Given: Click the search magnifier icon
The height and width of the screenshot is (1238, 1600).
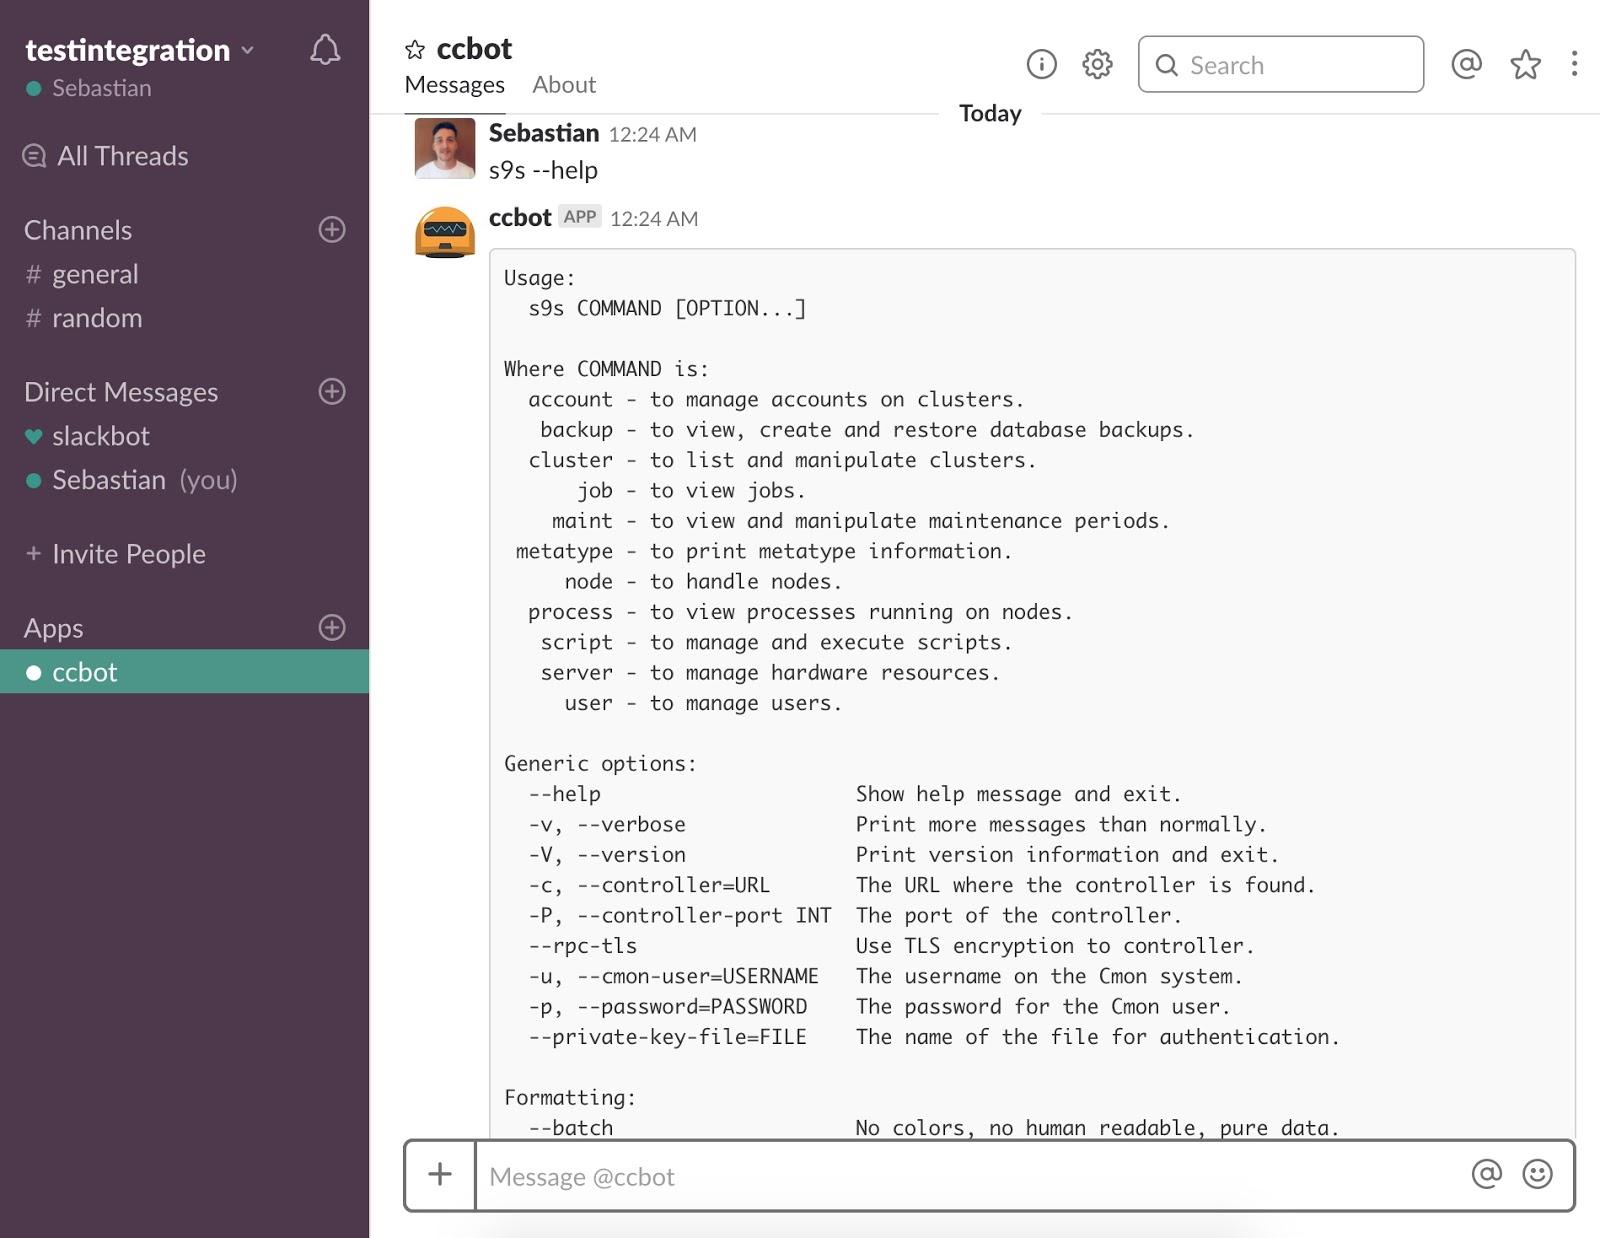Looking at the screenshot, I should (1166, 65).
